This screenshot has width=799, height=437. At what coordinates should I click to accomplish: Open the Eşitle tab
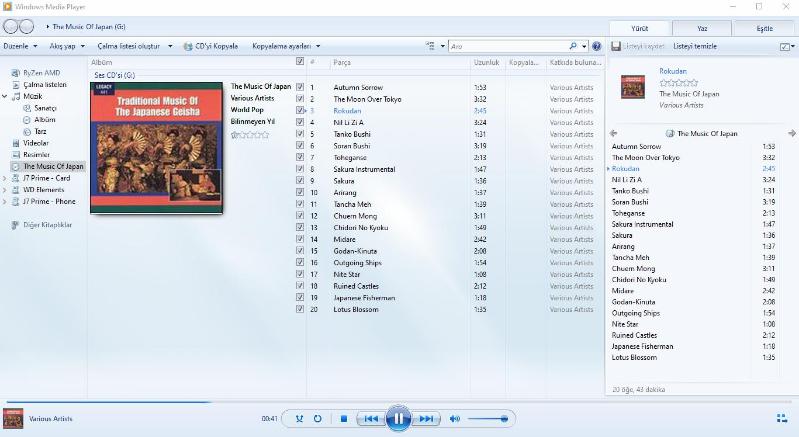(767, 28)
